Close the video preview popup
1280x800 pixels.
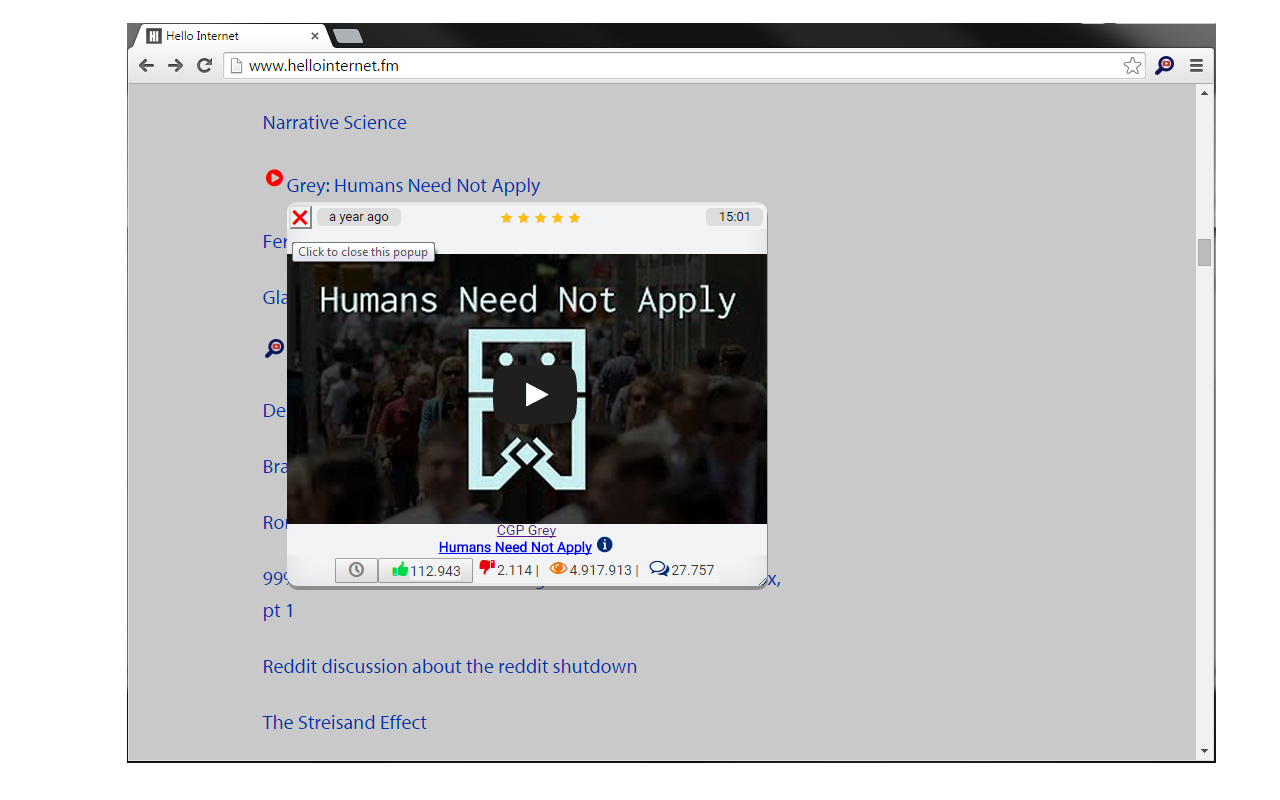(x=299, y=218)
